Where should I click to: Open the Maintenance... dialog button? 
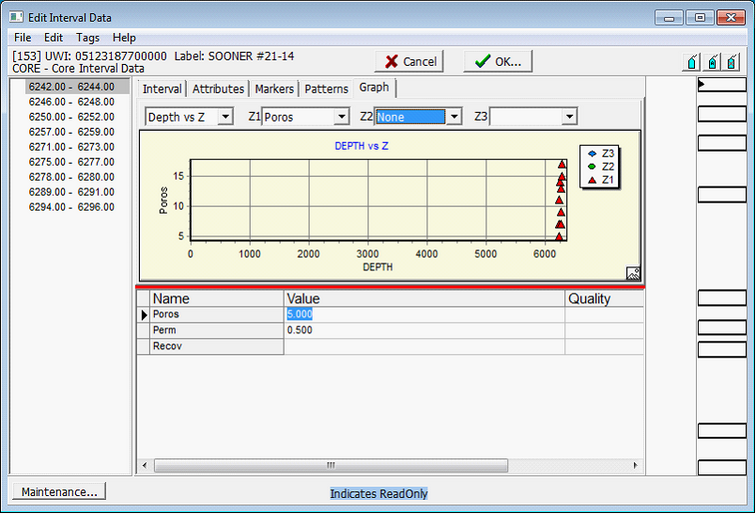click(58, 491)
